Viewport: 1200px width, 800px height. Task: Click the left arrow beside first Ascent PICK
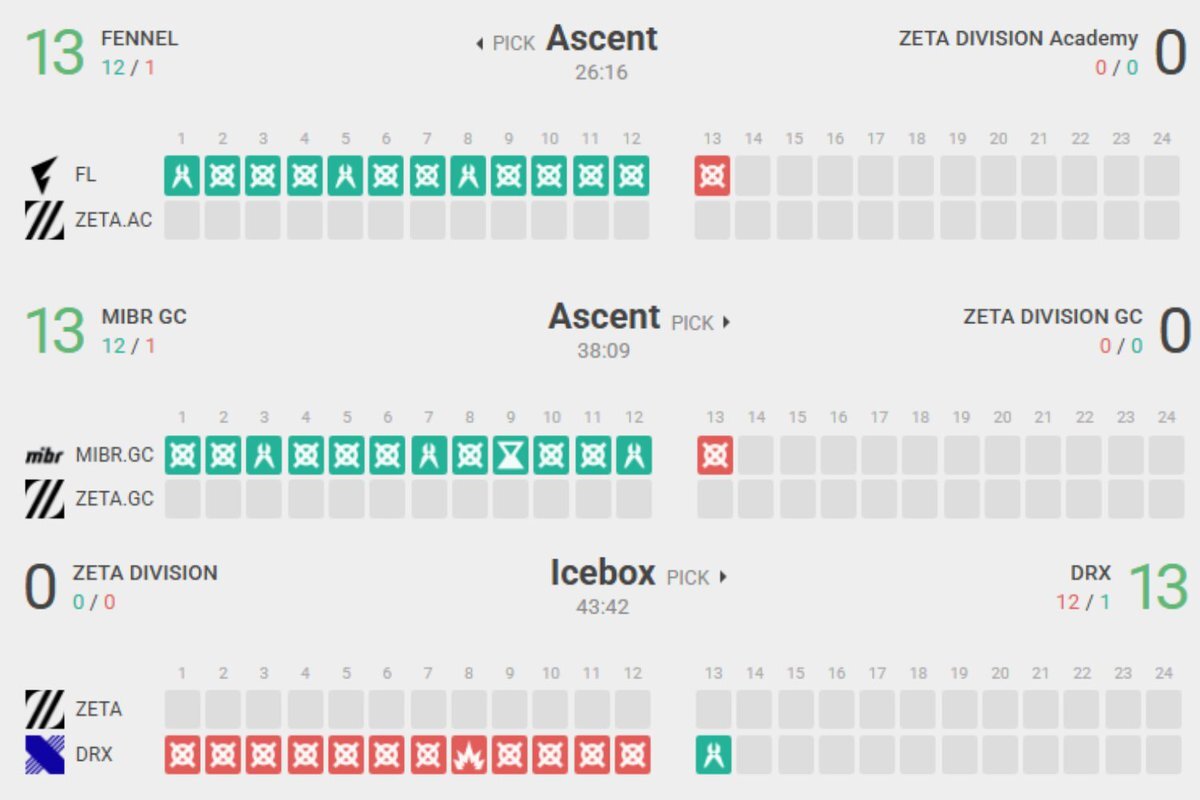click(x=480, y=44)
